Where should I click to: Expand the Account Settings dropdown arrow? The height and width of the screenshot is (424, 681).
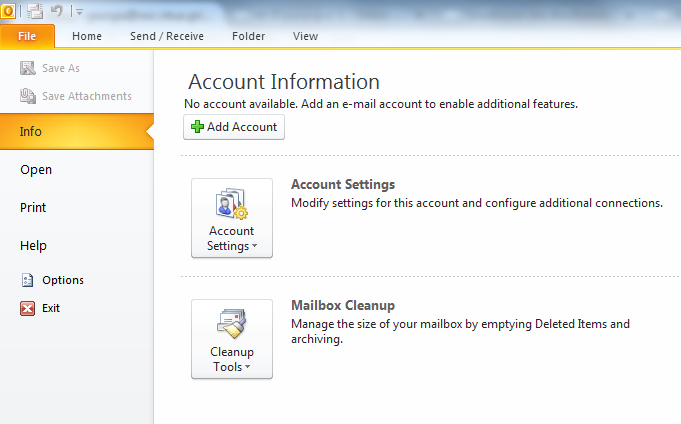(255, 245)
